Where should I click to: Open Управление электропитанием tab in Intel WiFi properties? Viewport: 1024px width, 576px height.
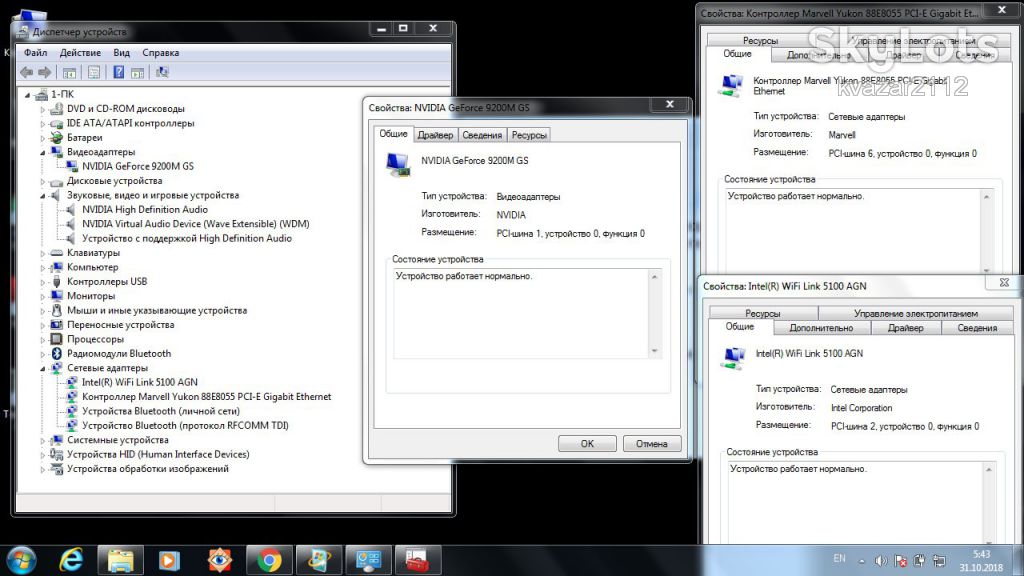916,313
